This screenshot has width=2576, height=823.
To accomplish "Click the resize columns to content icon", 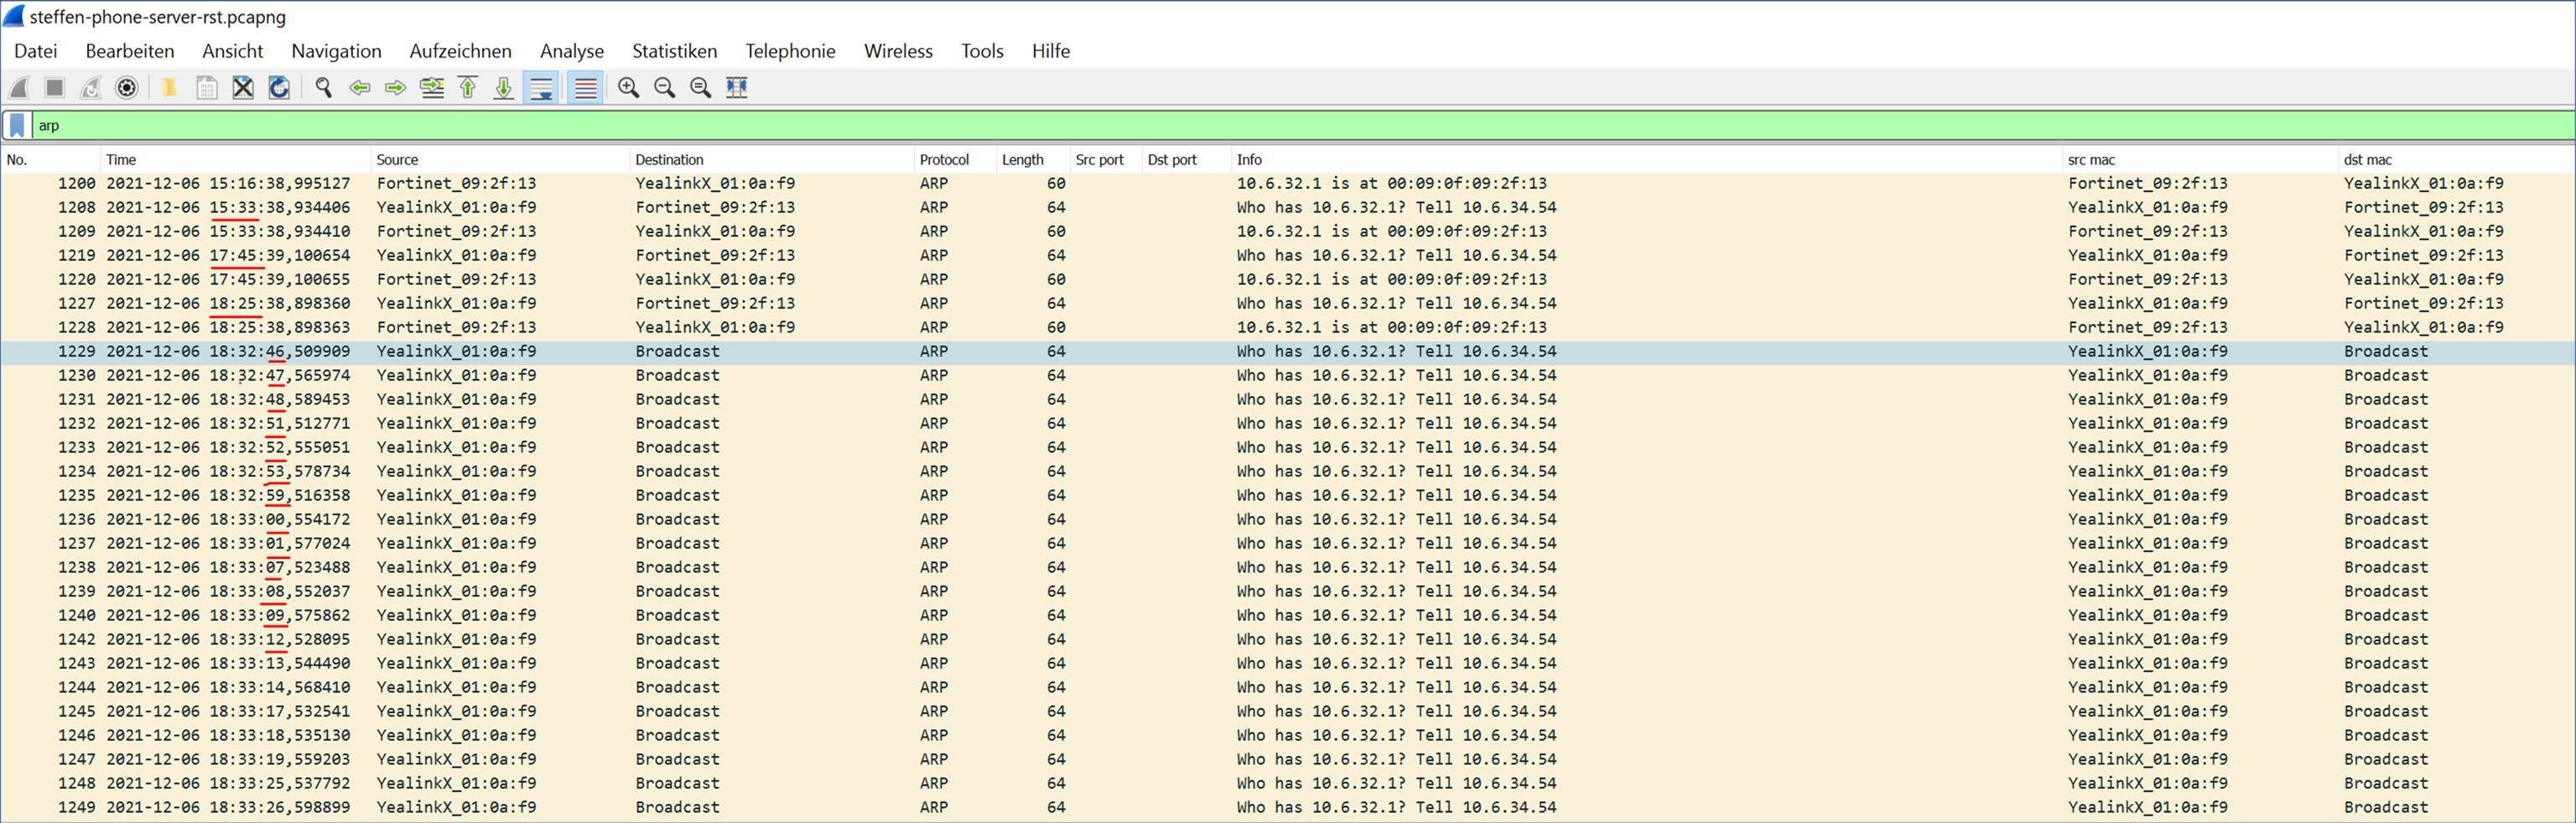I will [737, 88].
